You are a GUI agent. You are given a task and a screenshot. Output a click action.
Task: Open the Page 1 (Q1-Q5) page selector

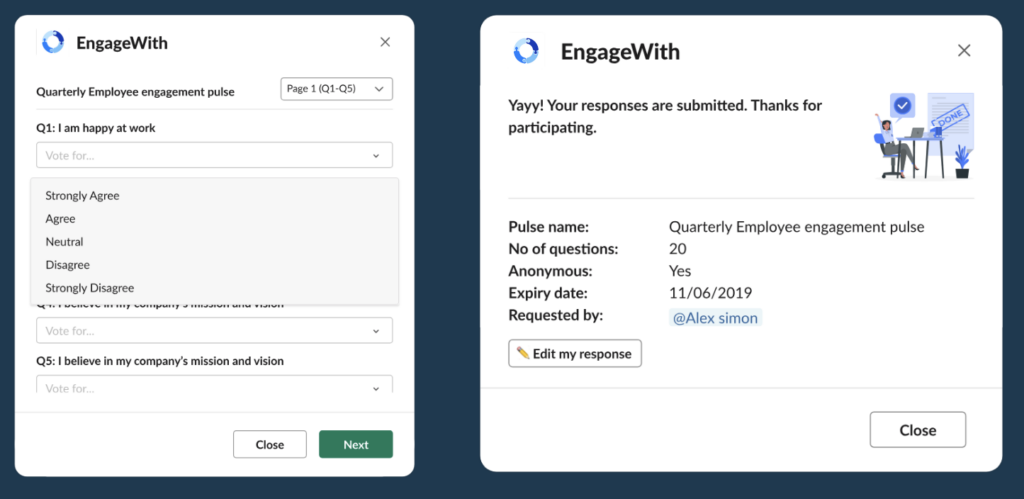coord(336,89)
